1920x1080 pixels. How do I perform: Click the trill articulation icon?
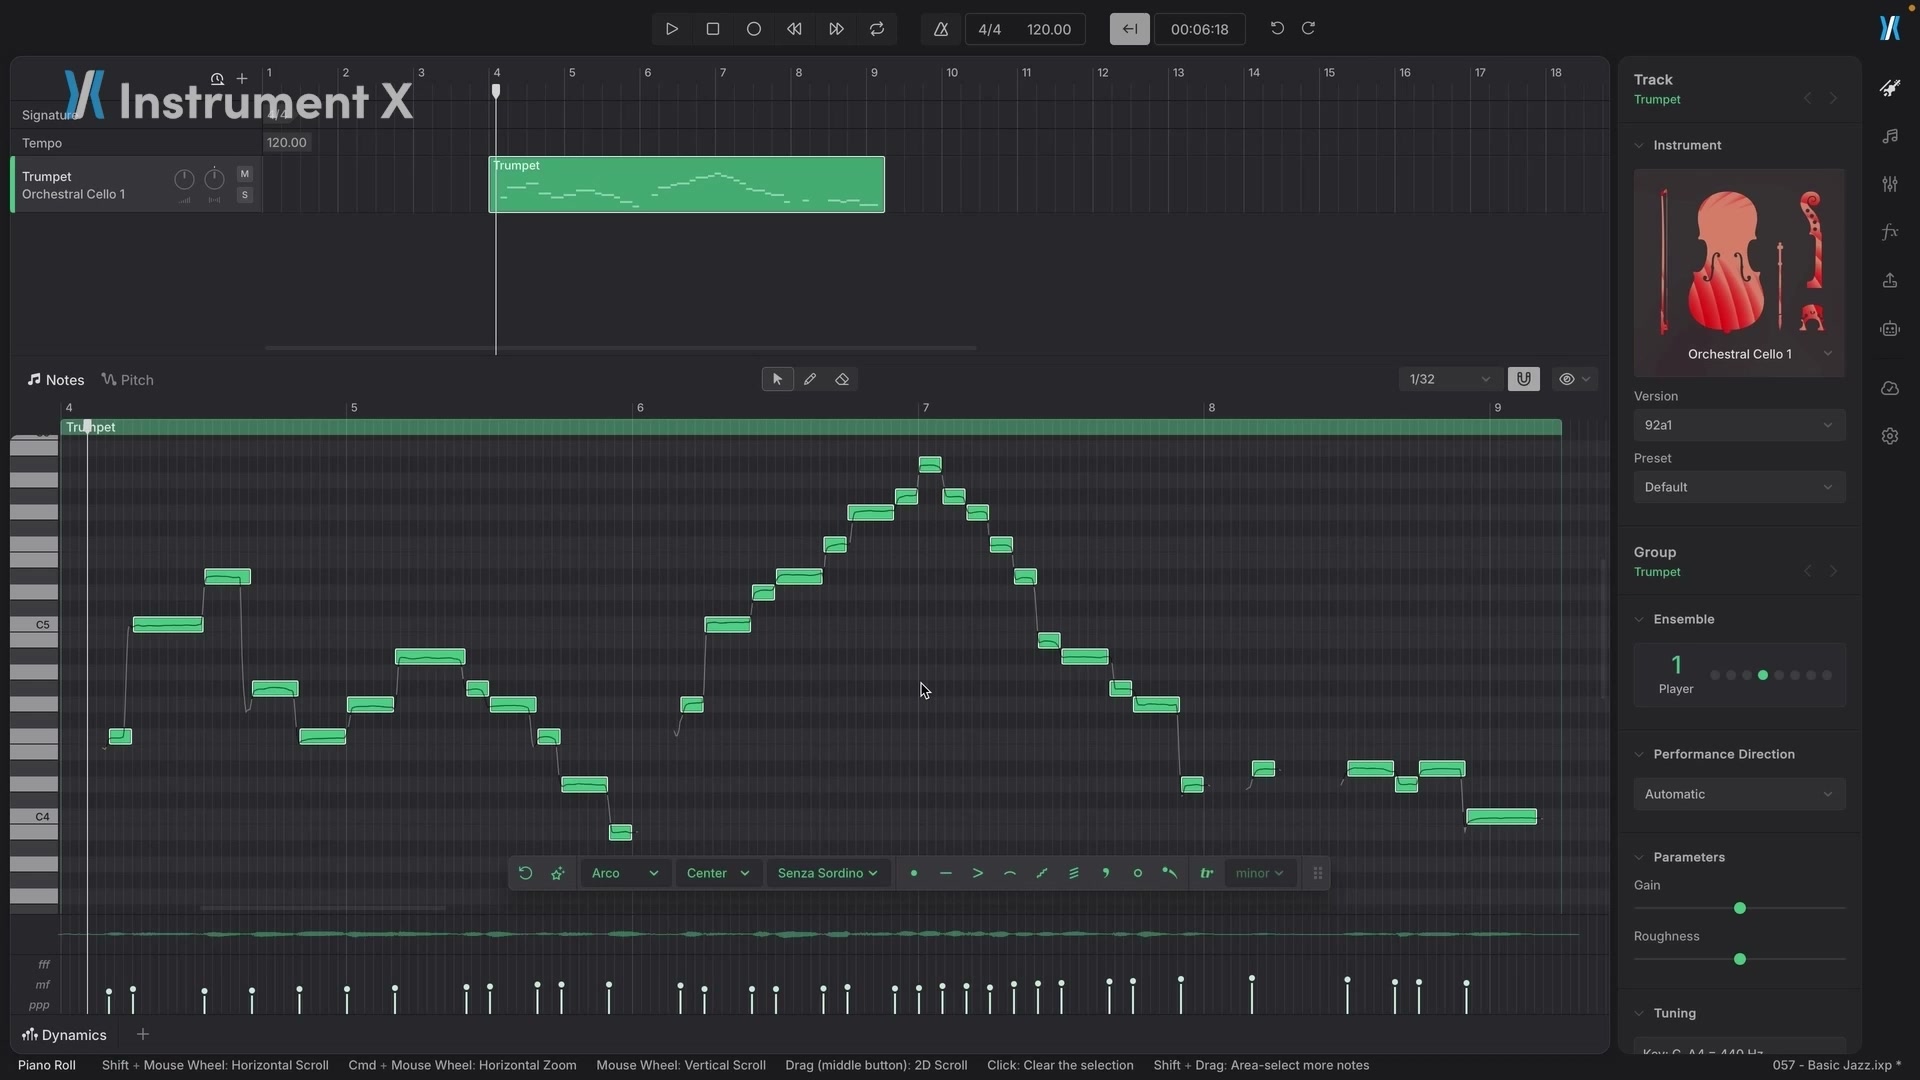pos(1207,874)
